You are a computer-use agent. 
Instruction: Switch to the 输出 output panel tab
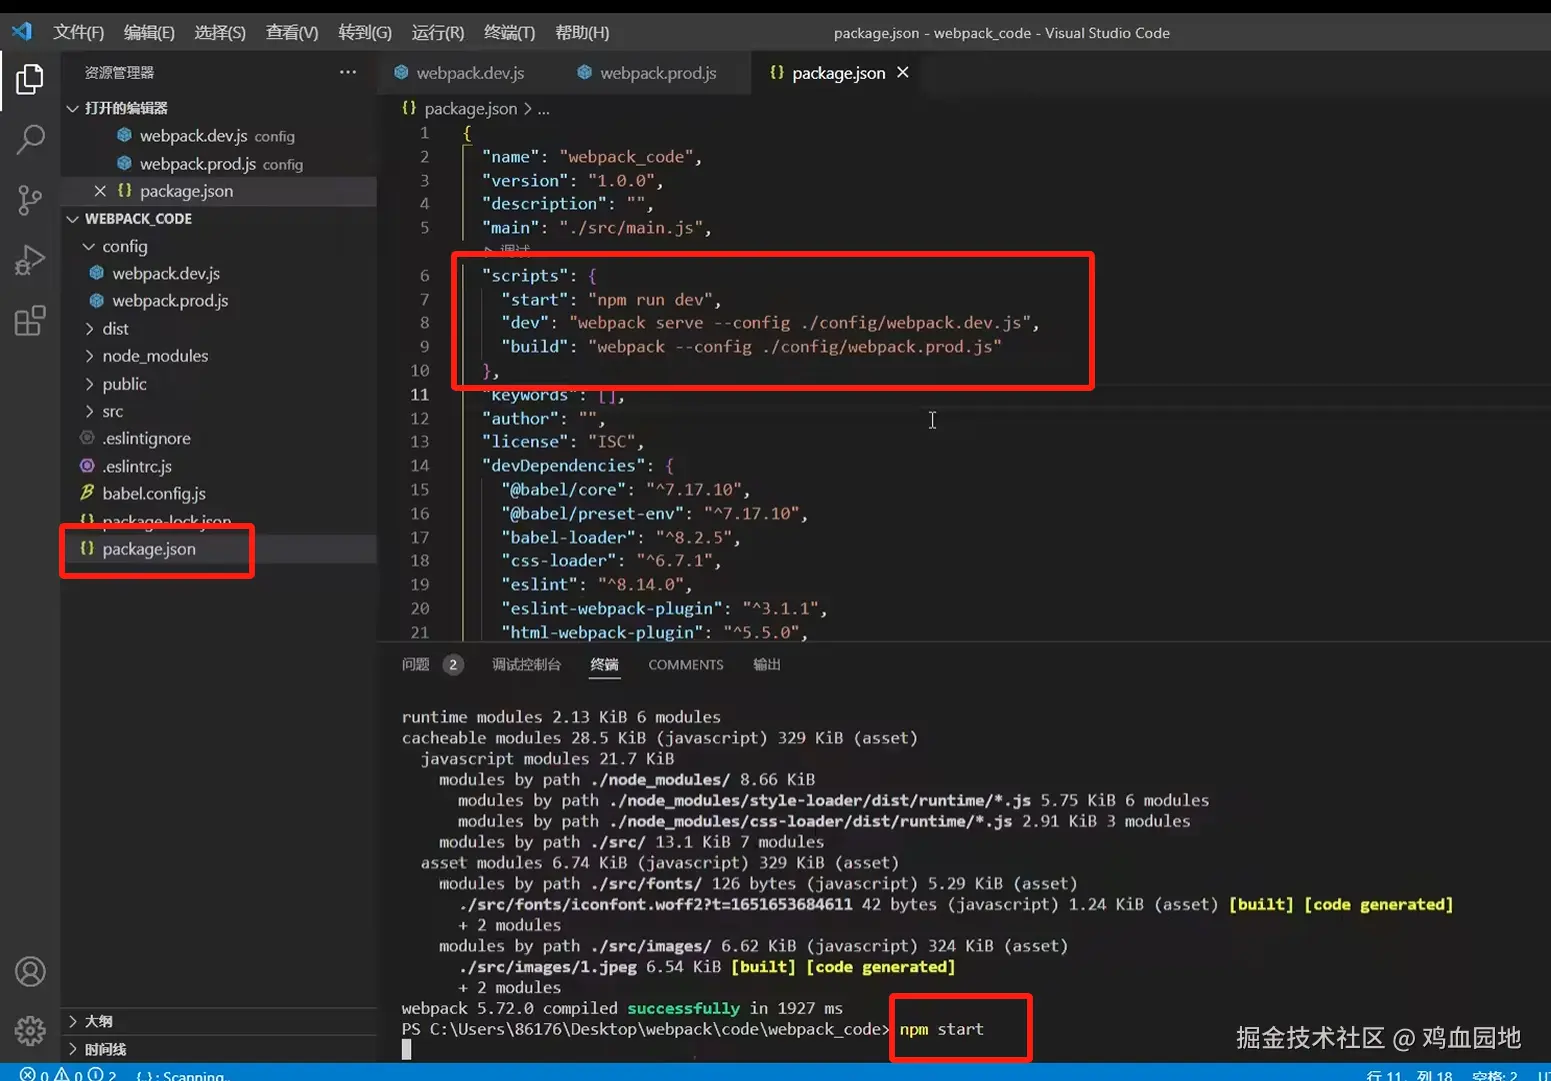click(767, 665)
